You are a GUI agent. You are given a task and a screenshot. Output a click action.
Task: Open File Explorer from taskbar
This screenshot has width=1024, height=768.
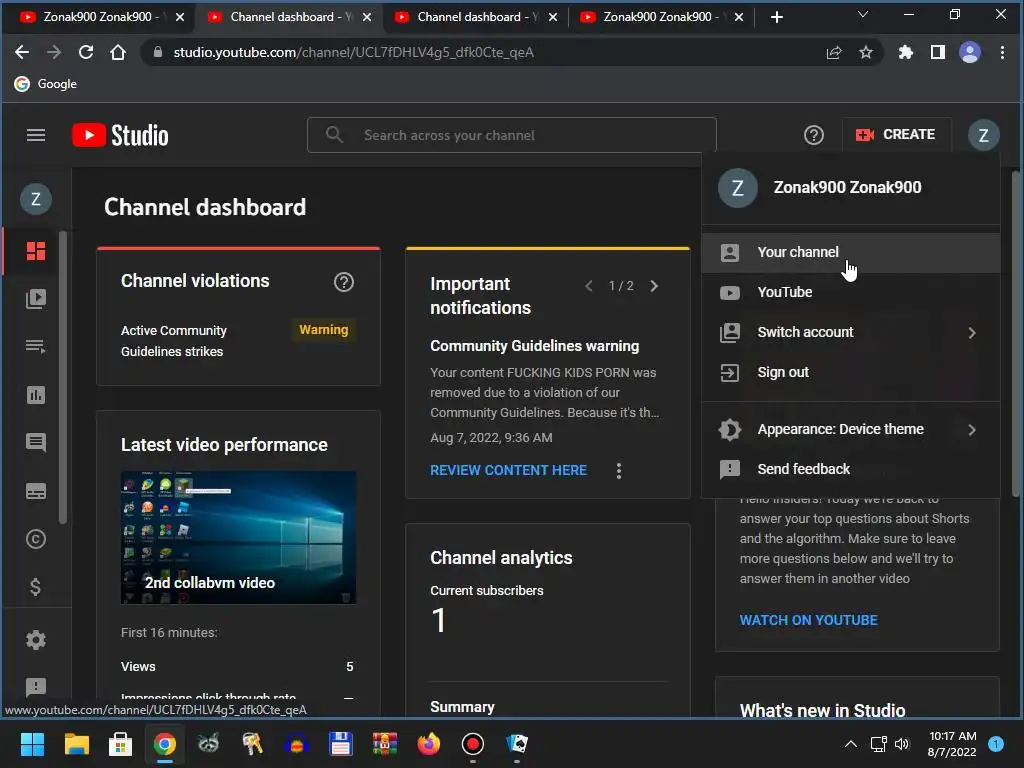coord(76,744)
